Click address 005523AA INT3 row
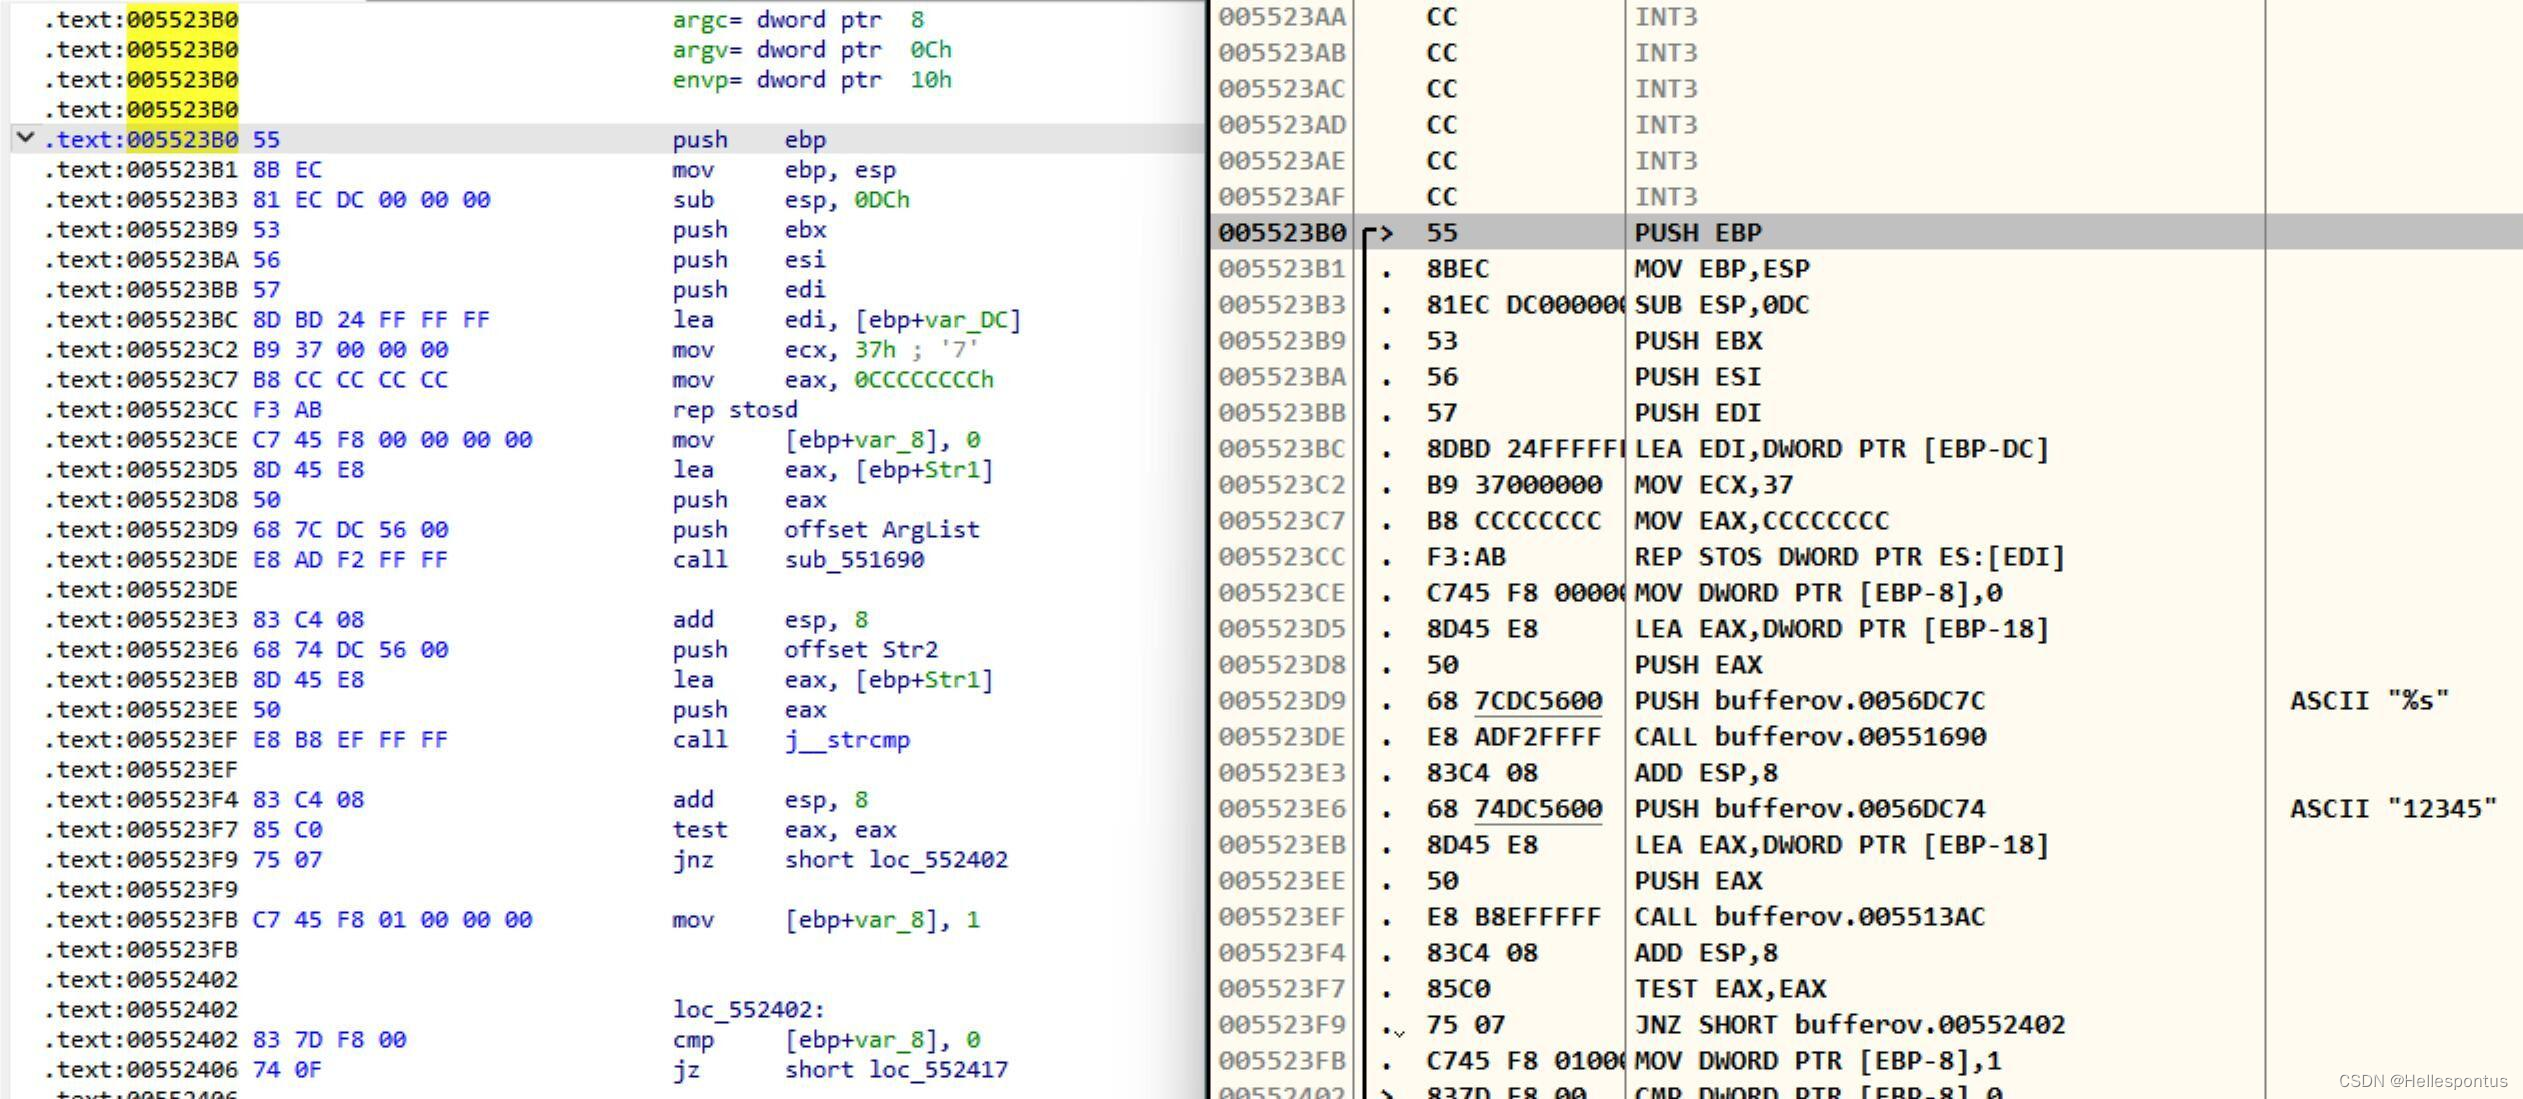 [x=1281, y=17]
